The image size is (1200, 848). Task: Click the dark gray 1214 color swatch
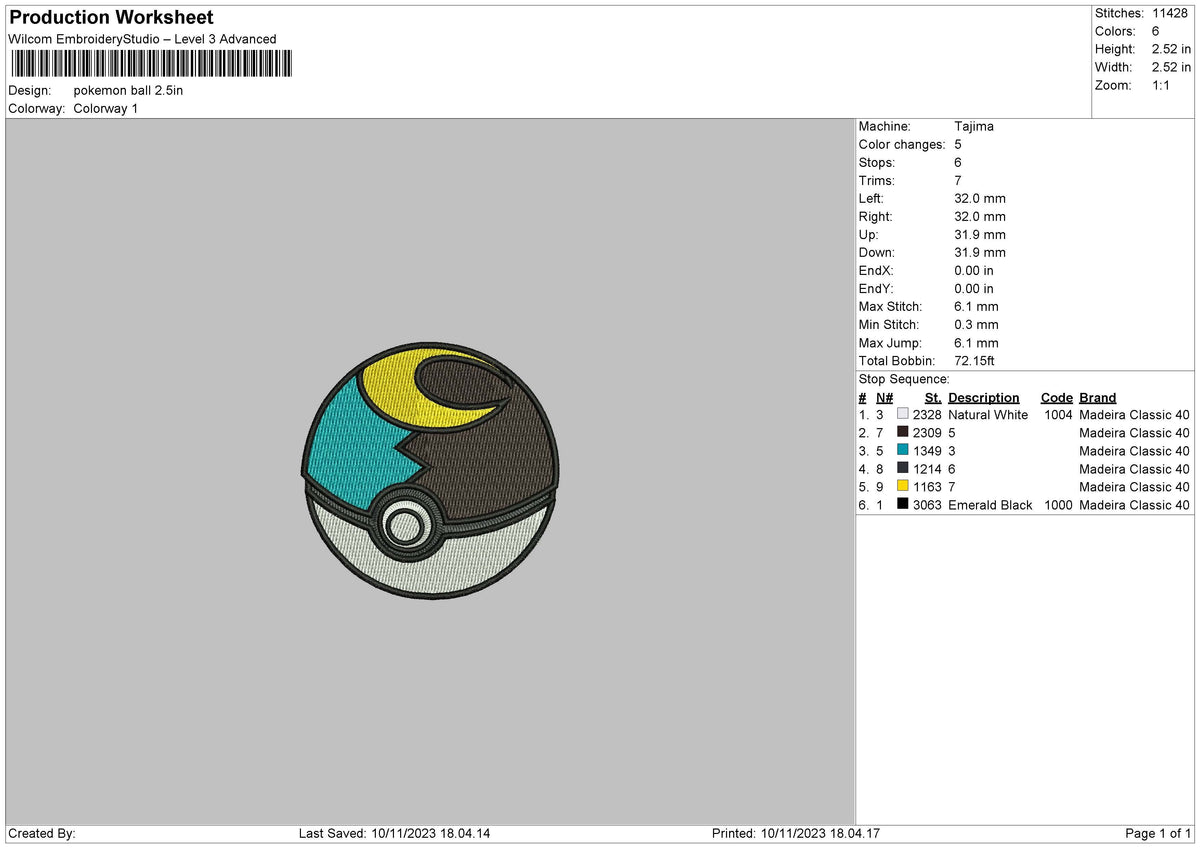pos(903,468)
